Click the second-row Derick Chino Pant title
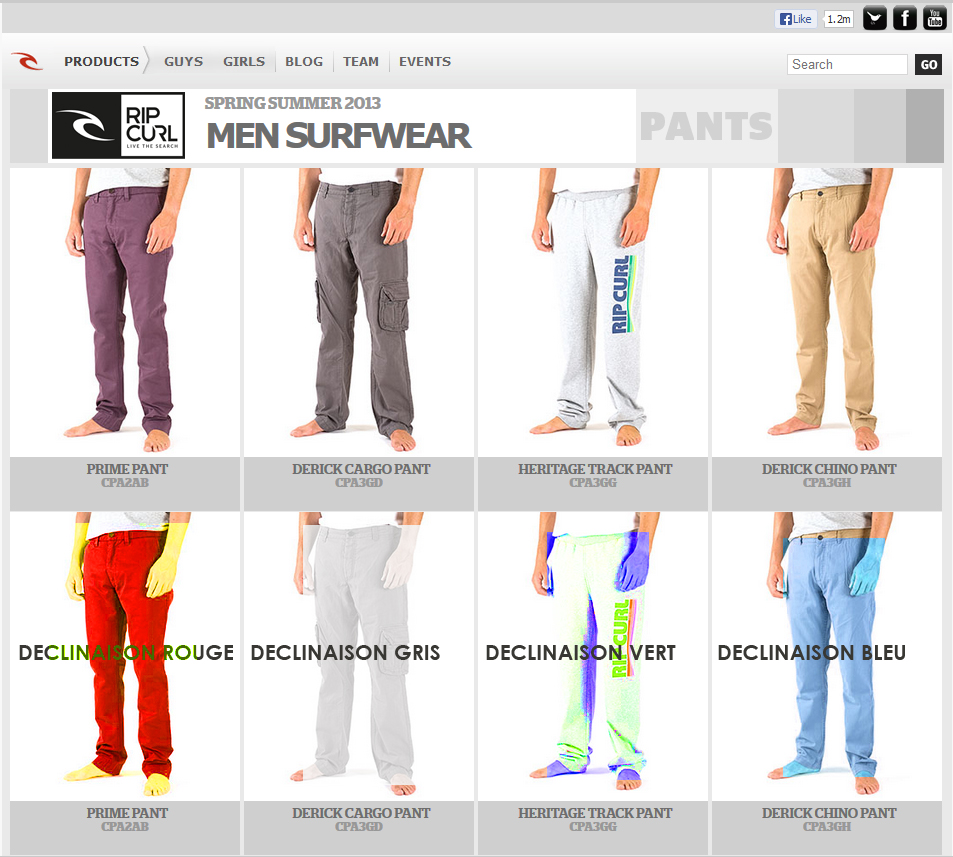The width and height of the screenshot is (953, 857). (x=829, y=813)
